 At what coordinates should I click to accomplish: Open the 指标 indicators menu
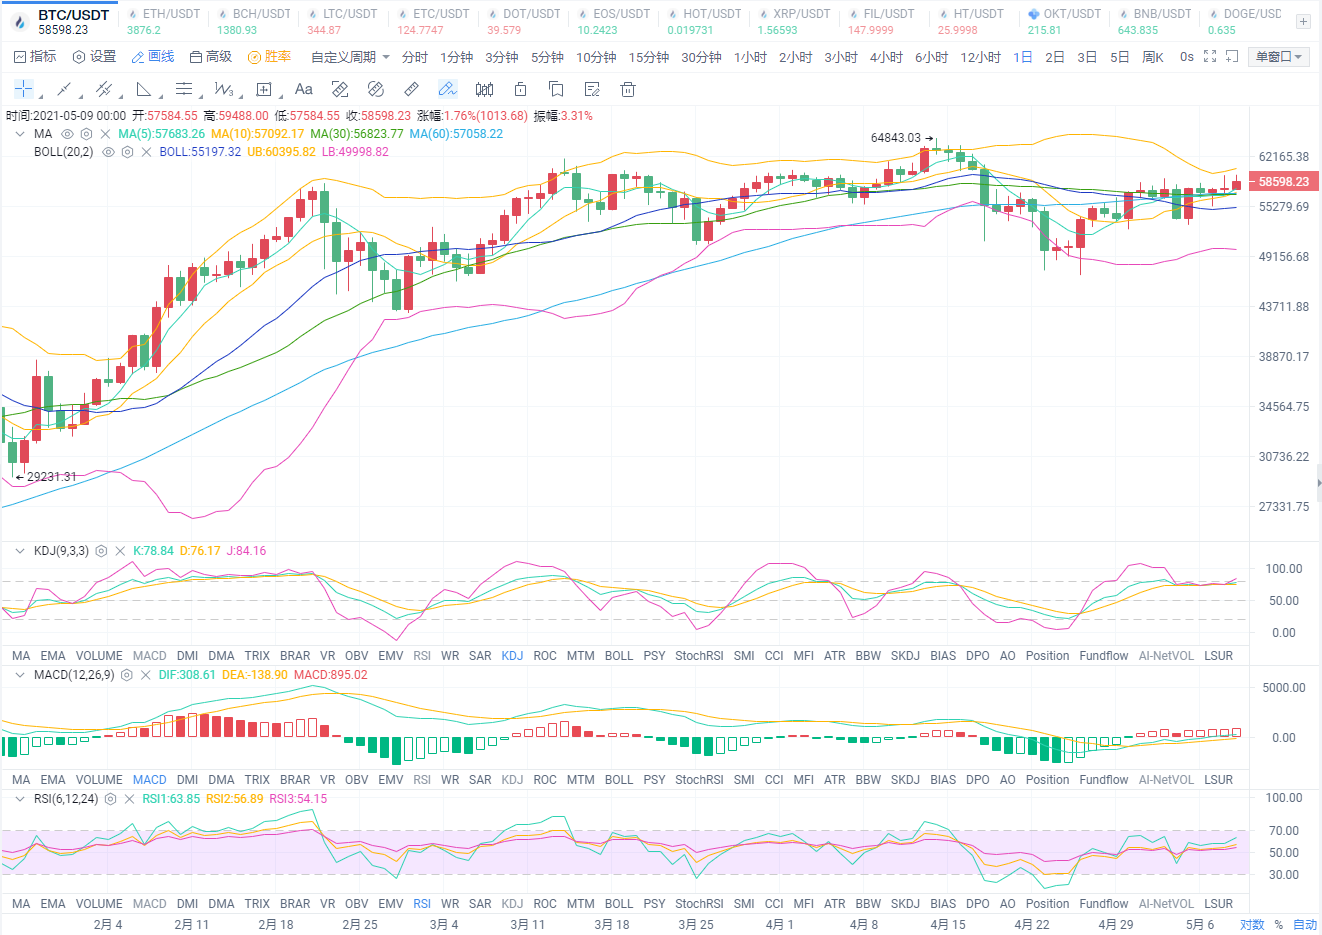point(36,57)
